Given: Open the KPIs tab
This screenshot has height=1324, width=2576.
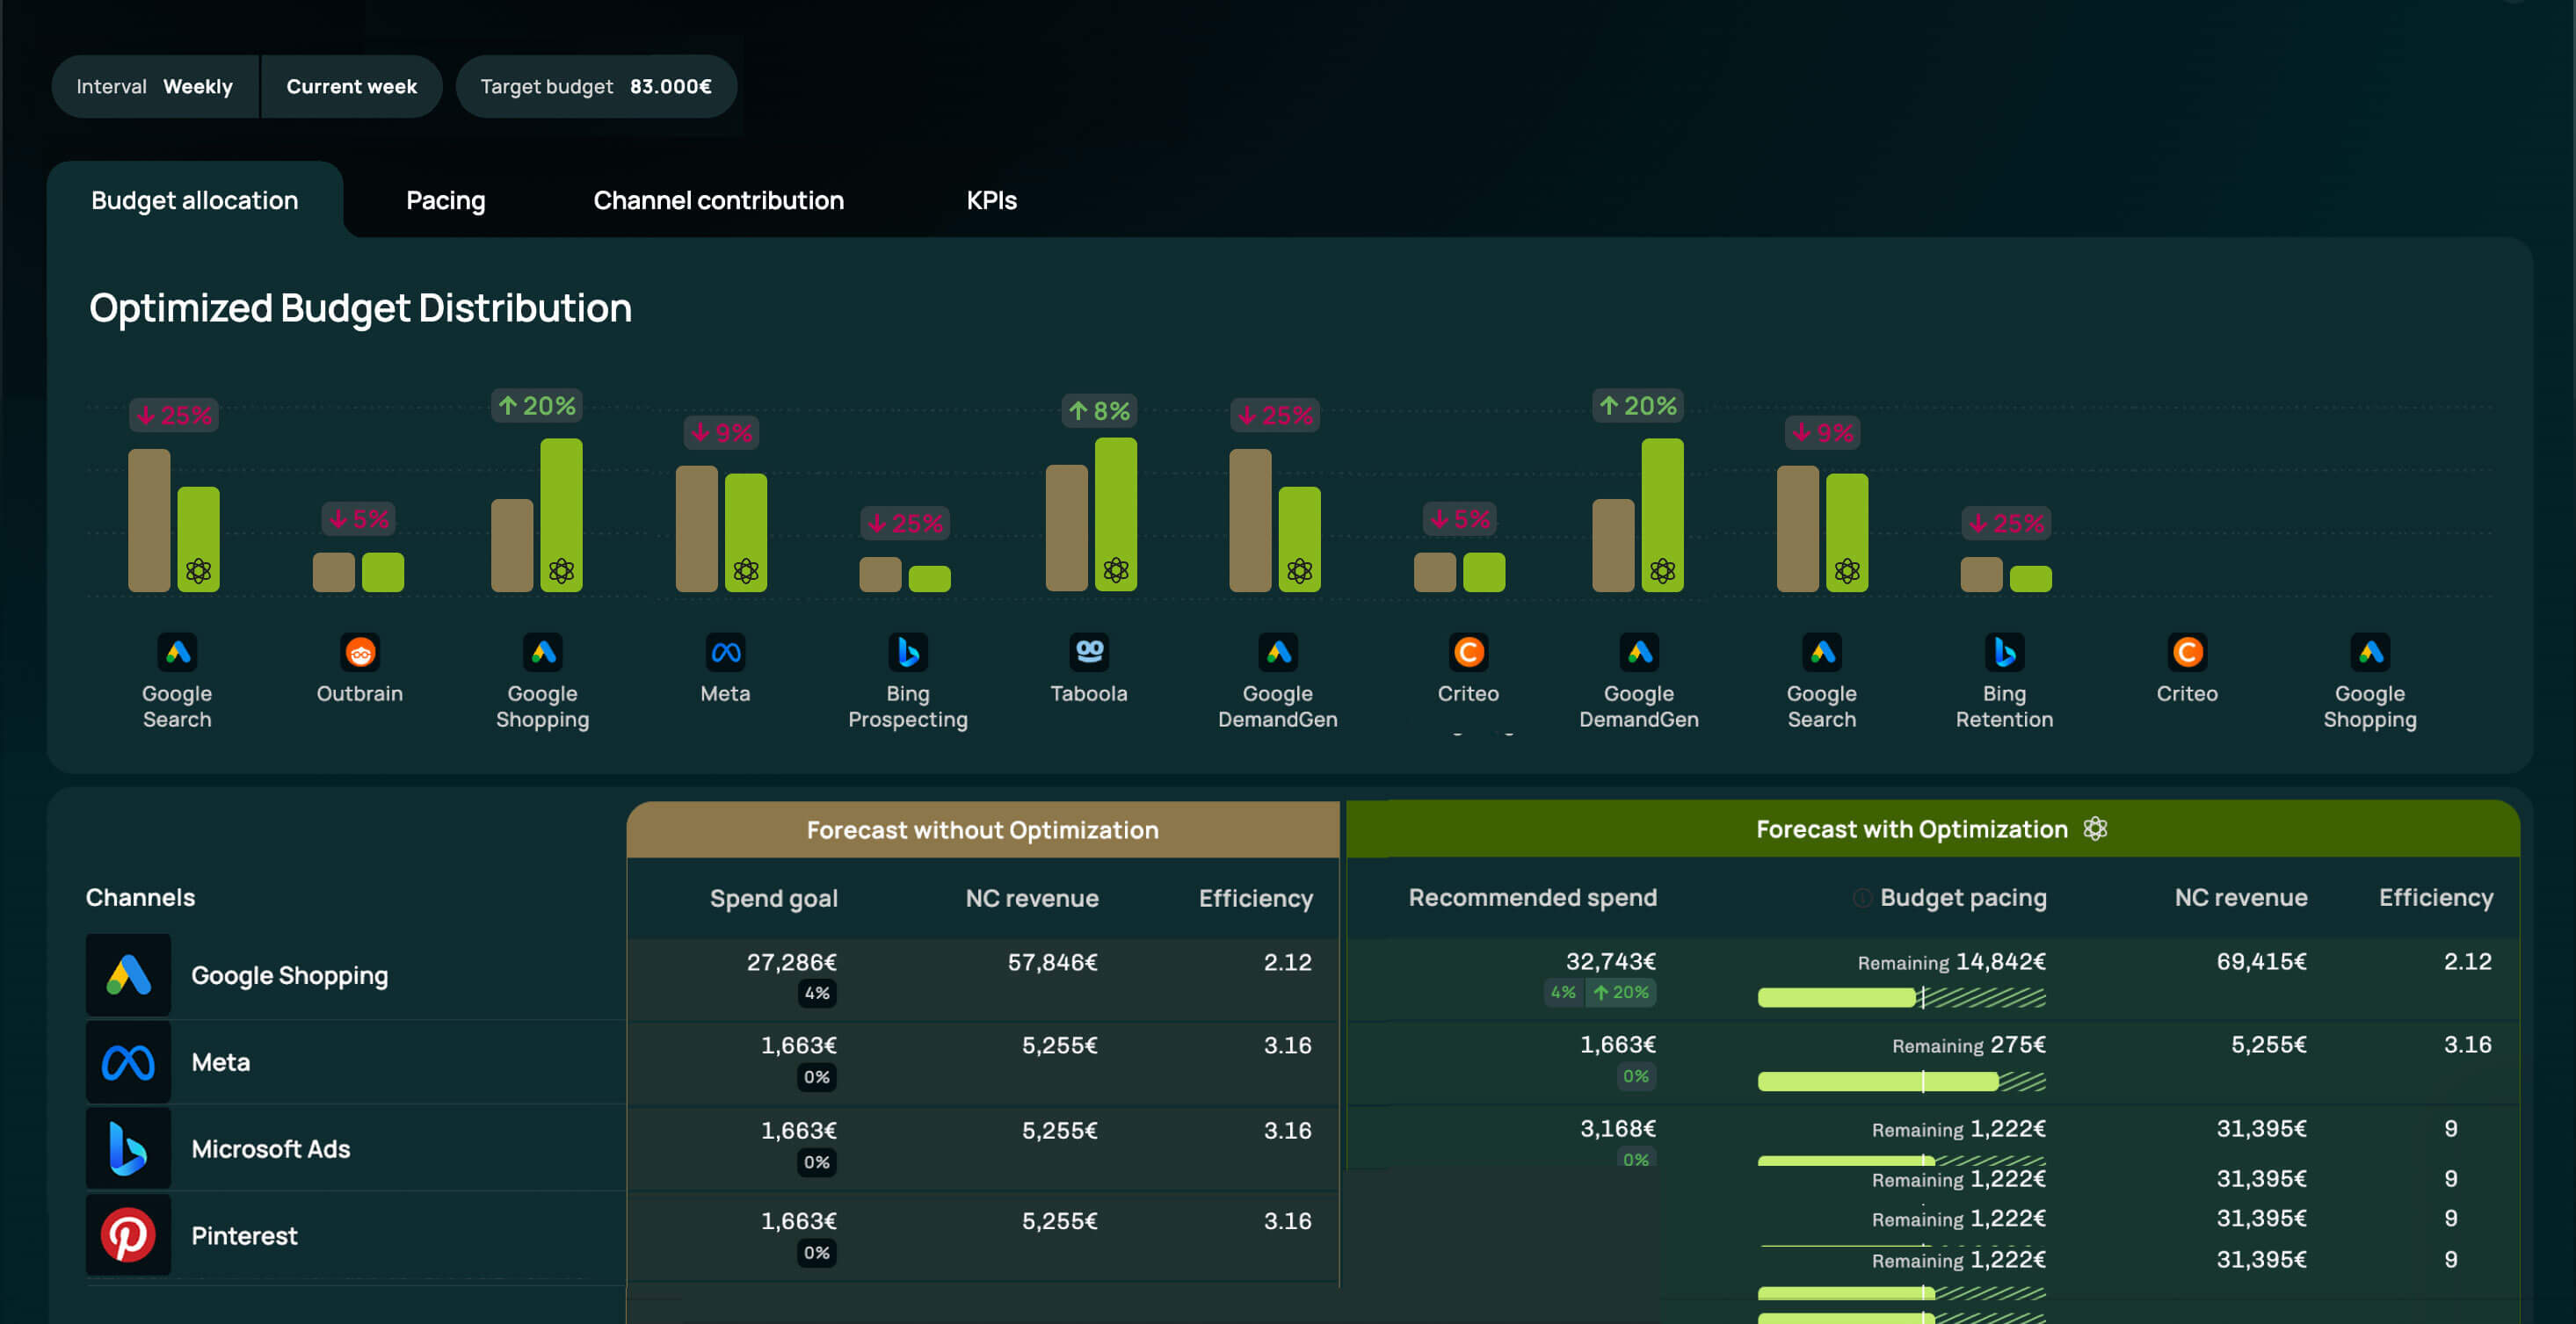Looking at the screenshot, I should [991, 200].
